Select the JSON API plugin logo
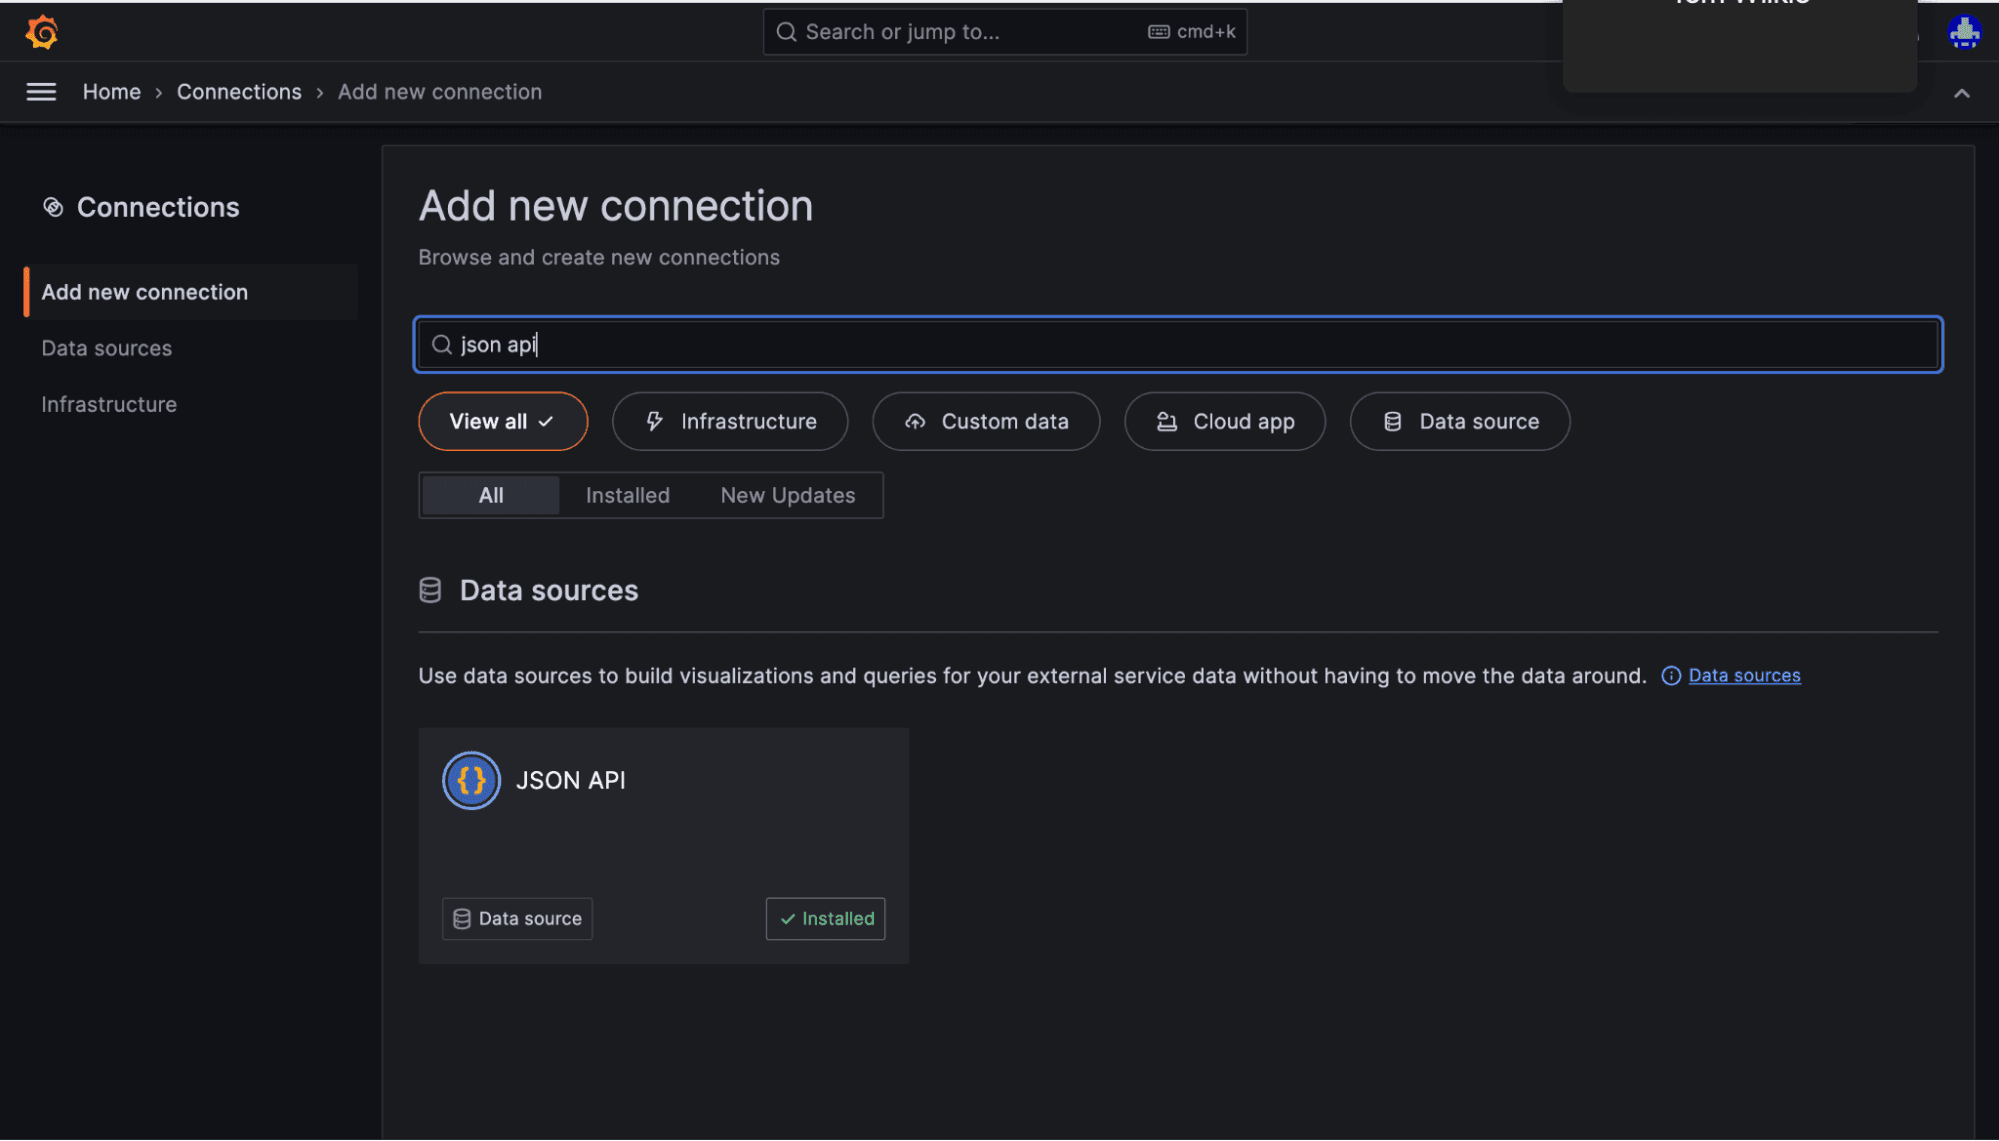The width and height of the screenshot is (1999, 1141). pos(470,780)
